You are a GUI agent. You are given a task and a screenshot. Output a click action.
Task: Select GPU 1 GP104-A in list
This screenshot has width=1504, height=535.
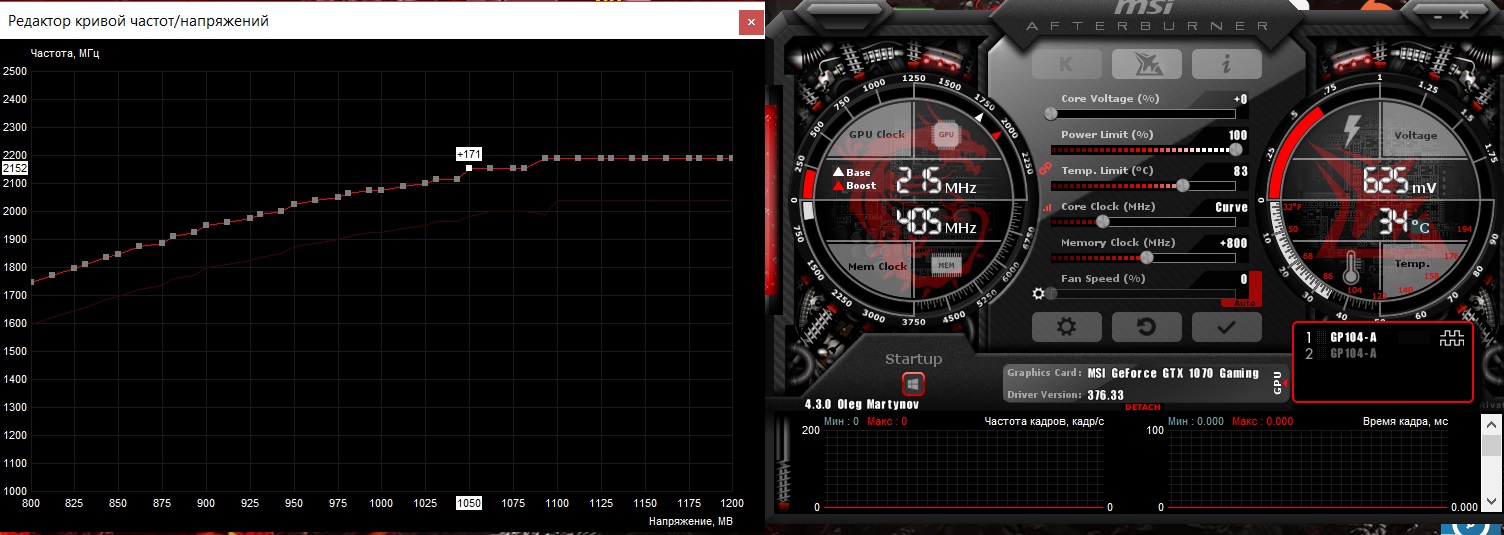click(1353, 338)
